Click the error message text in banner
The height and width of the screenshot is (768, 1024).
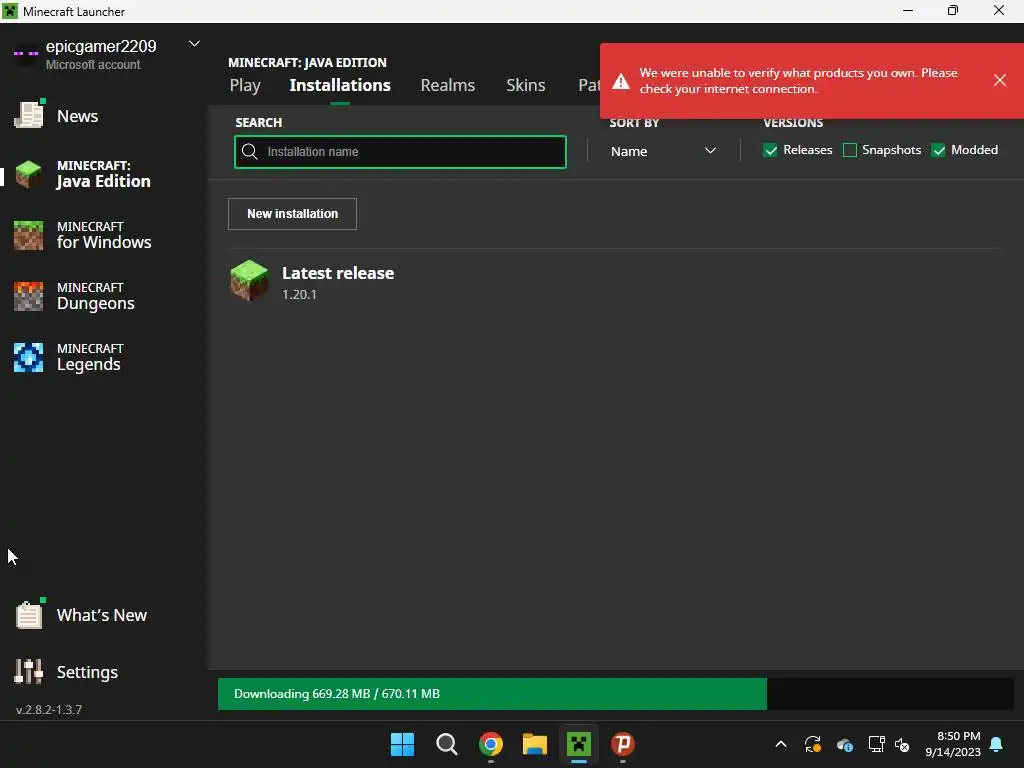798,81
